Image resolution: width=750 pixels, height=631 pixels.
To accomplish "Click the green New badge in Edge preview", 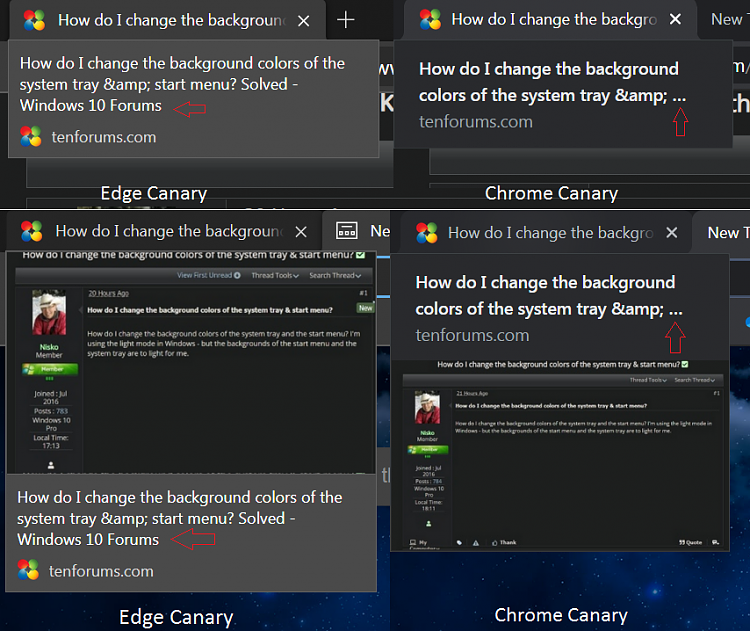I will coord(365,308).
